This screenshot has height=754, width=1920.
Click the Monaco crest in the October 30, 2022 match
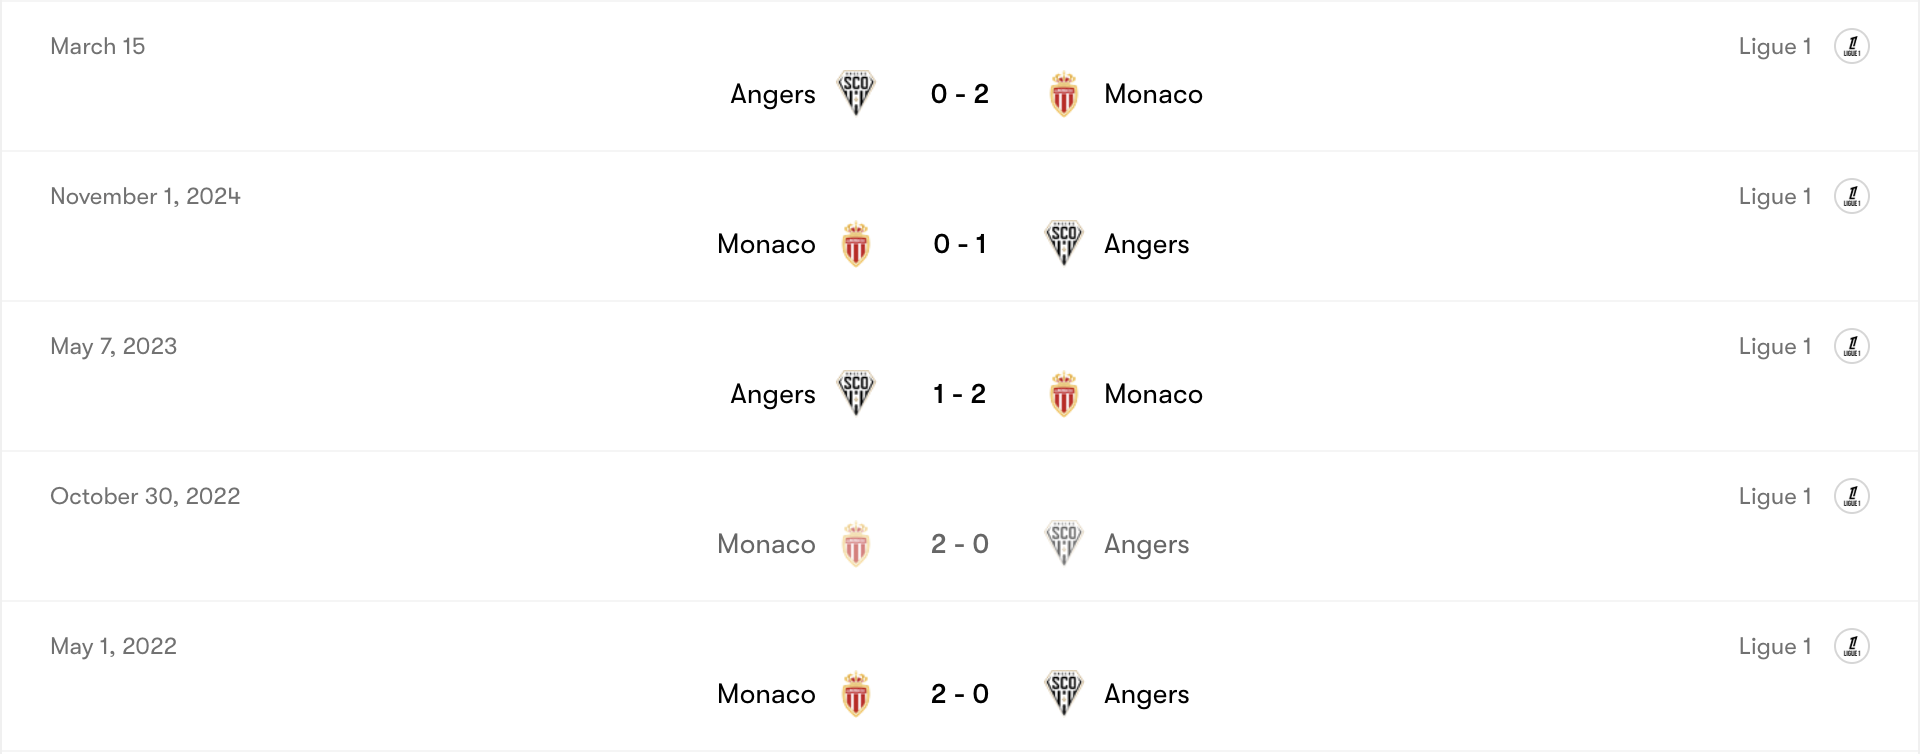[856, 544]
